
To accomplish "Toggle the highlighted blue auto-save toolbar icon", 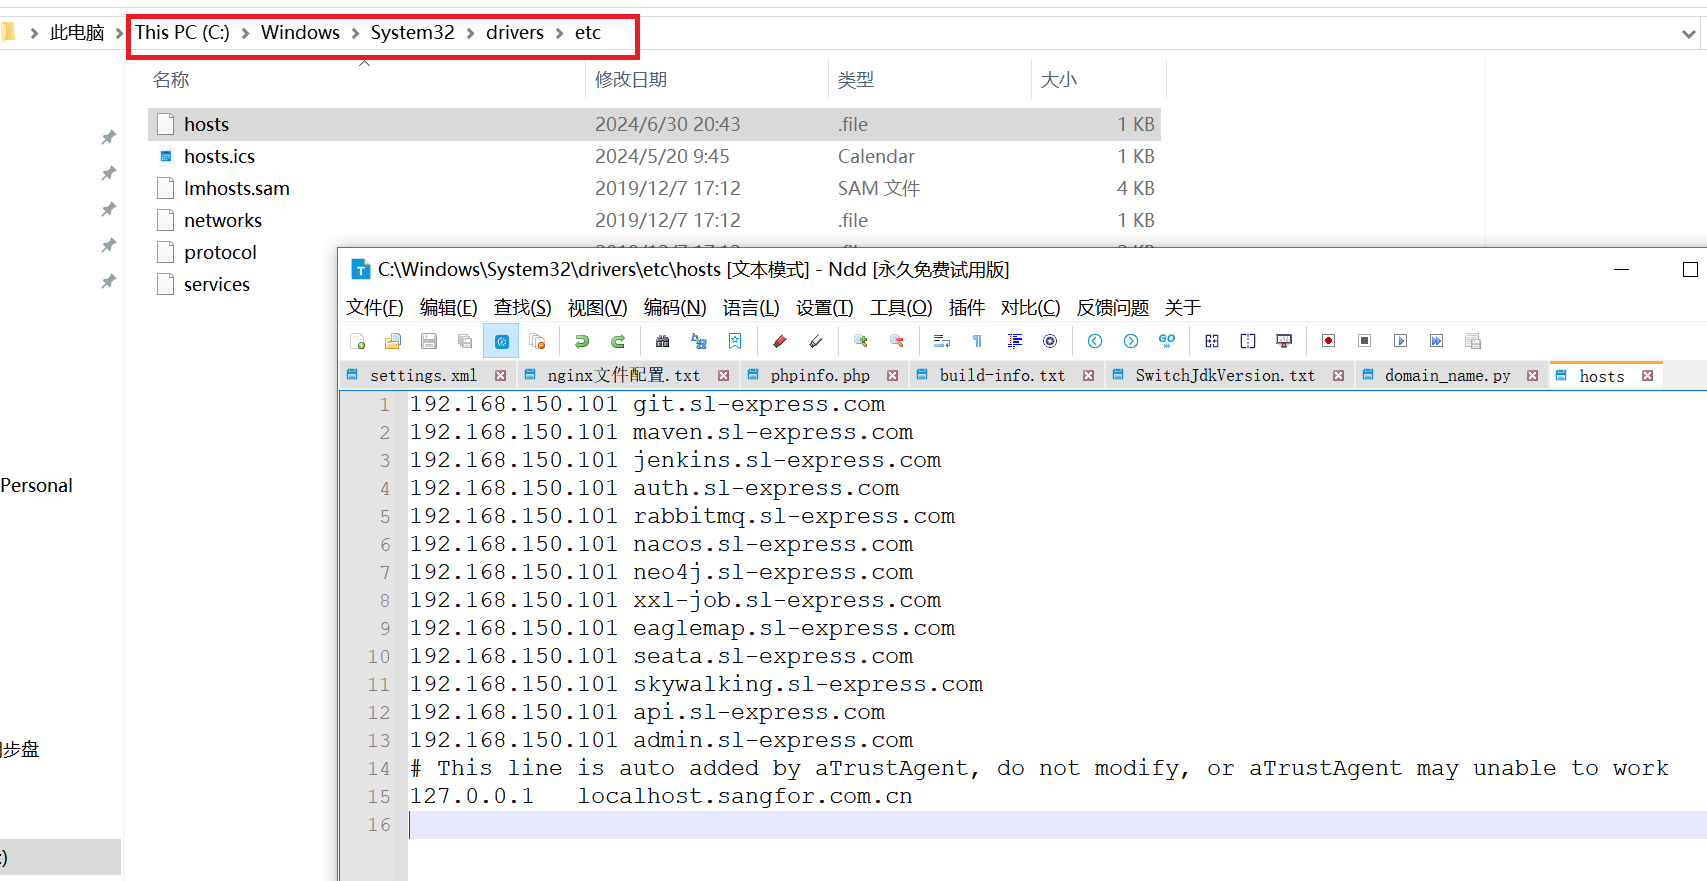I will 501,341.
